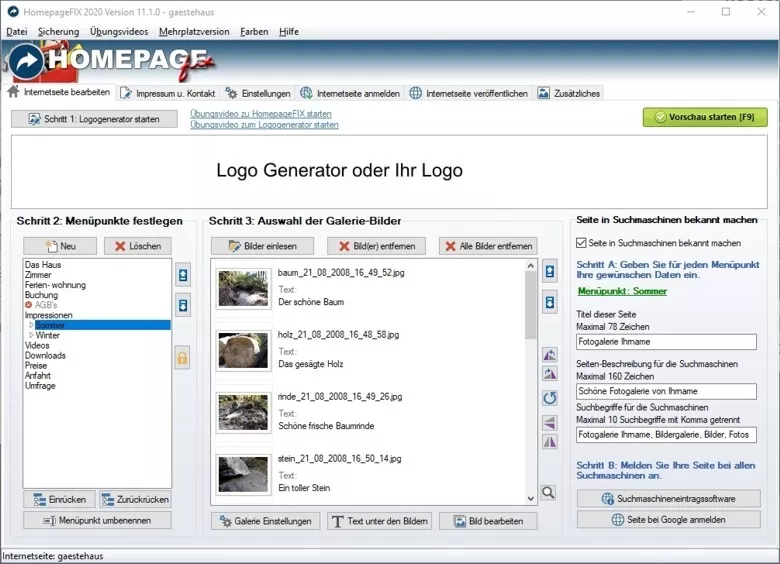The height and width of the screenshot is (564, 780).
Task: Open link Übungsvideo zu HomepageFIX starten
Action: coord(261,114)
